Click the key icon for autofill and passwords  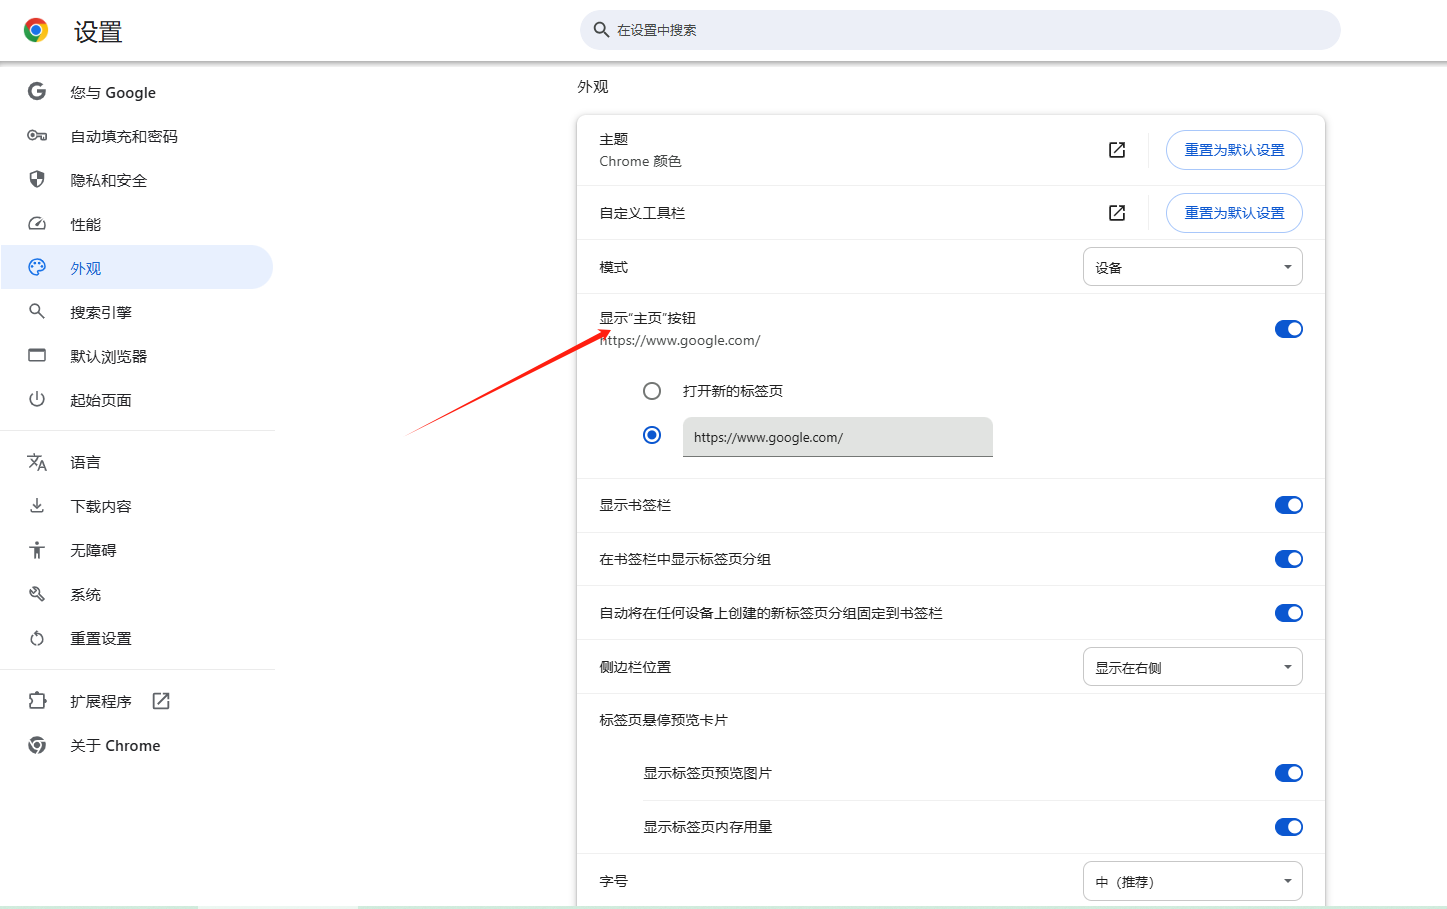(x=37, y=136)
